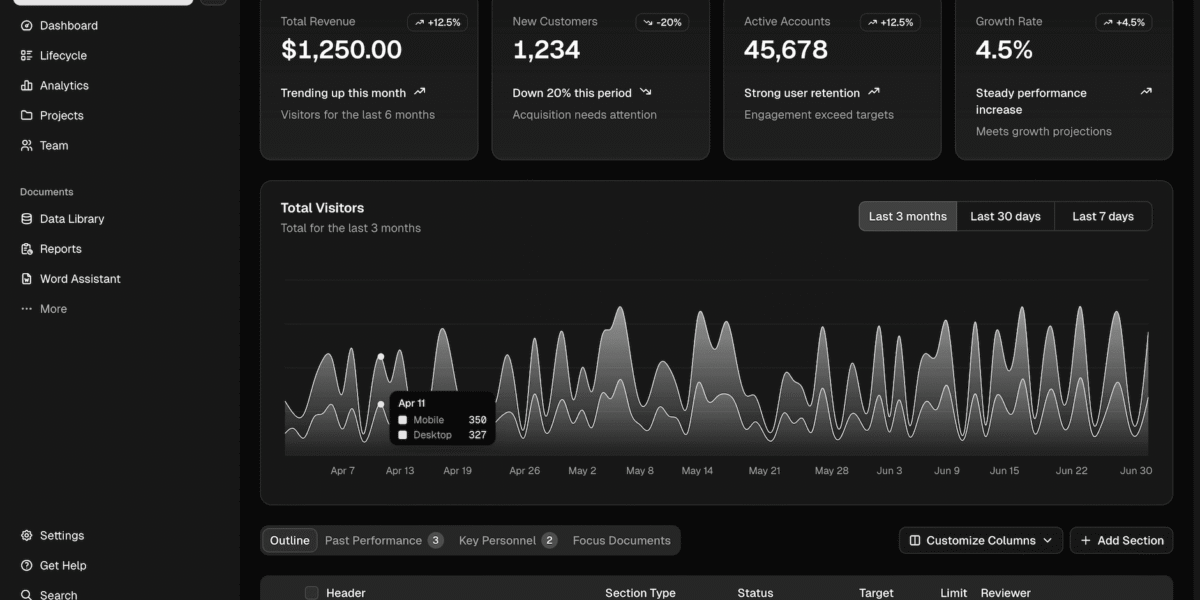Click the Reports clipboard icon
Screen dimensions: 1200x600
[27, 249]
